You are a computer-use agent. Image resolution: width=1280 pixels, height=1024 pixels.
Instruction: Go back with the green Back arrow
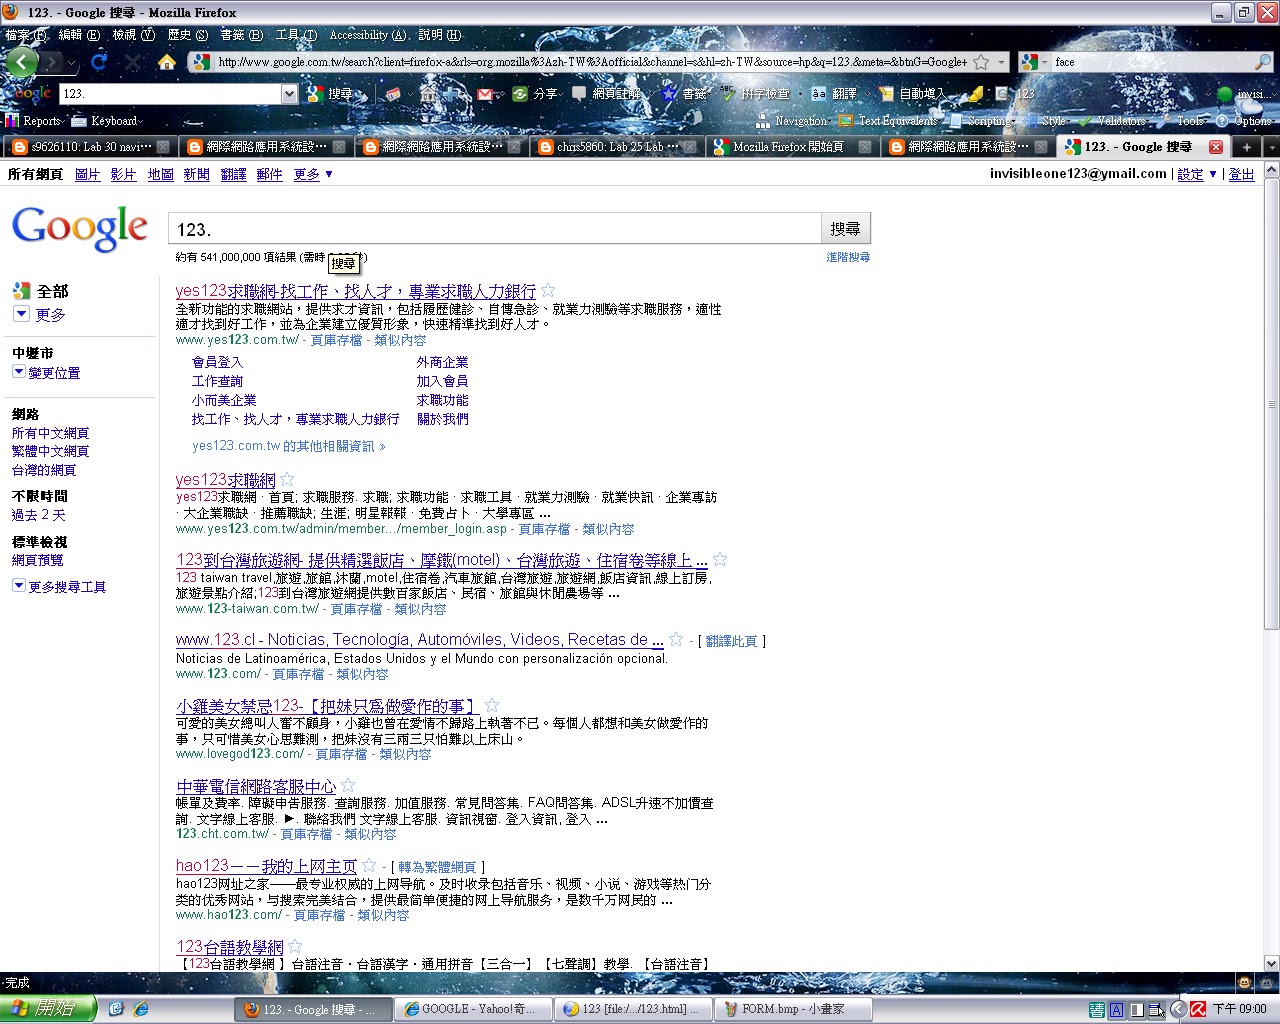coord(22,62)
